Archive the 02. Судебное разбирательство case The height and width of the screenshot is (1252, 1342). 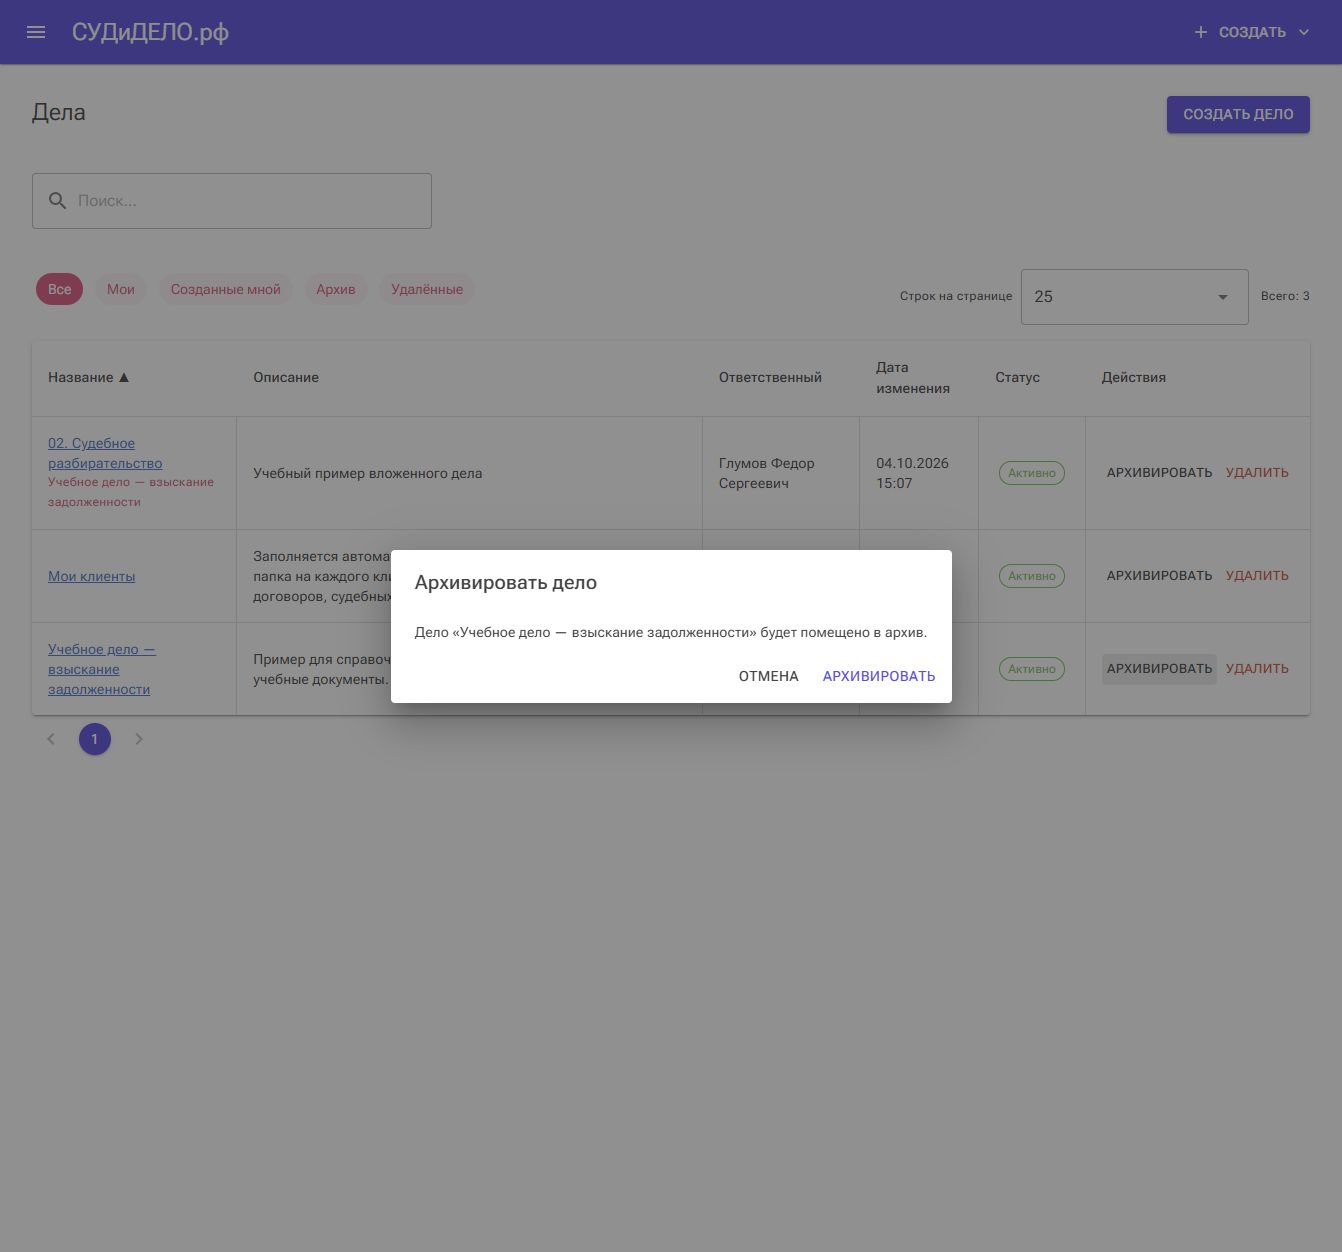click(x=1159, y=473)
